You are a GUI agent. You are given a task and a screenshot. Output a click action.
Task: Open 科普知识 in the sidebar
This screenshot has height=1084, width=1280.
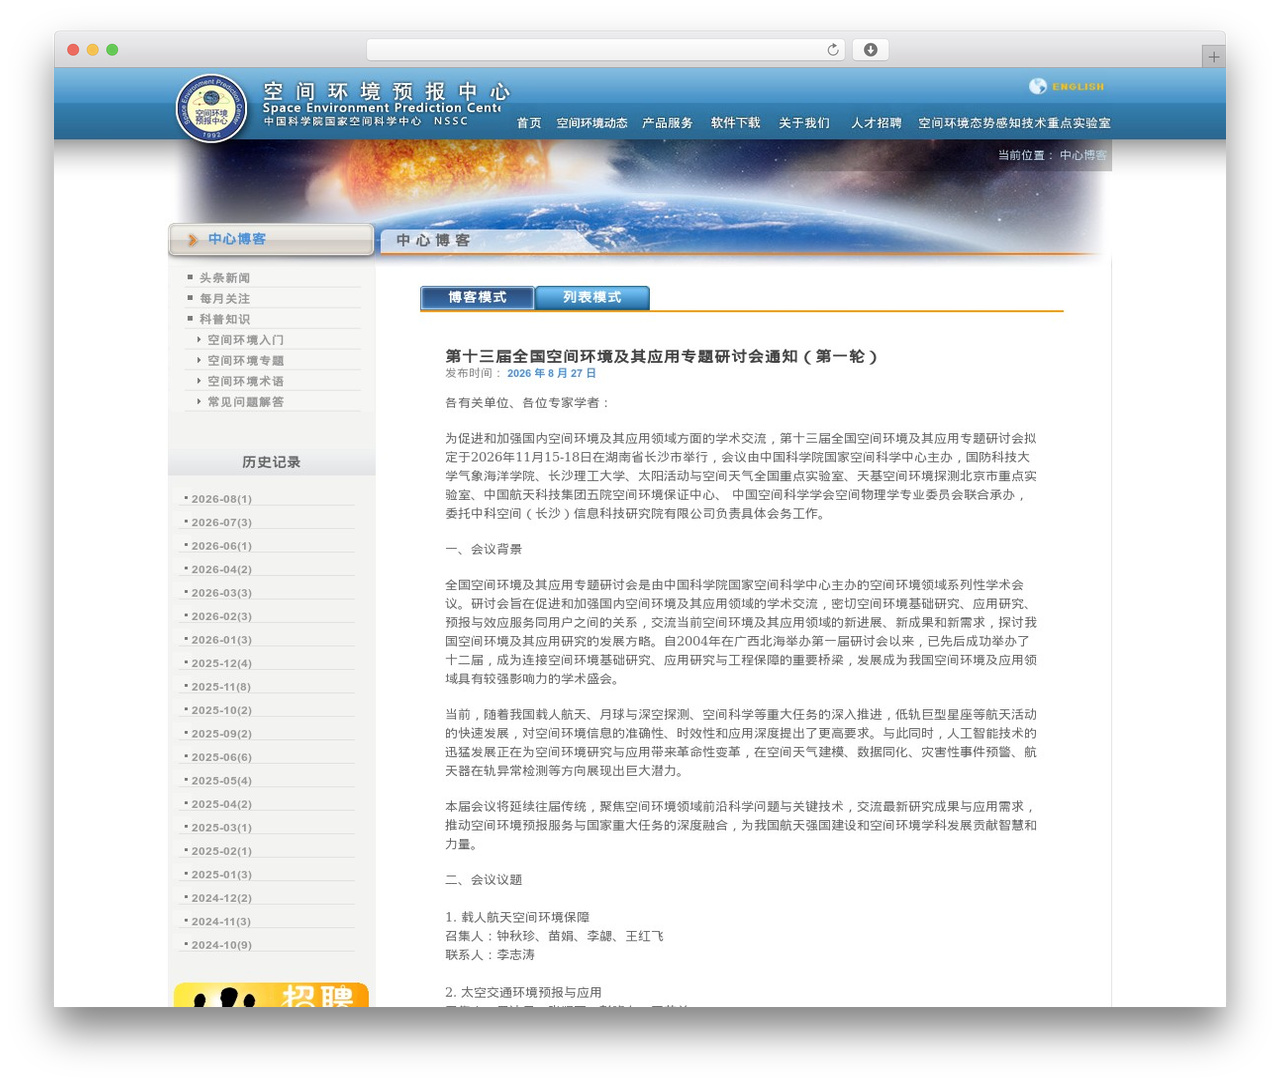[x=224, y=319]
